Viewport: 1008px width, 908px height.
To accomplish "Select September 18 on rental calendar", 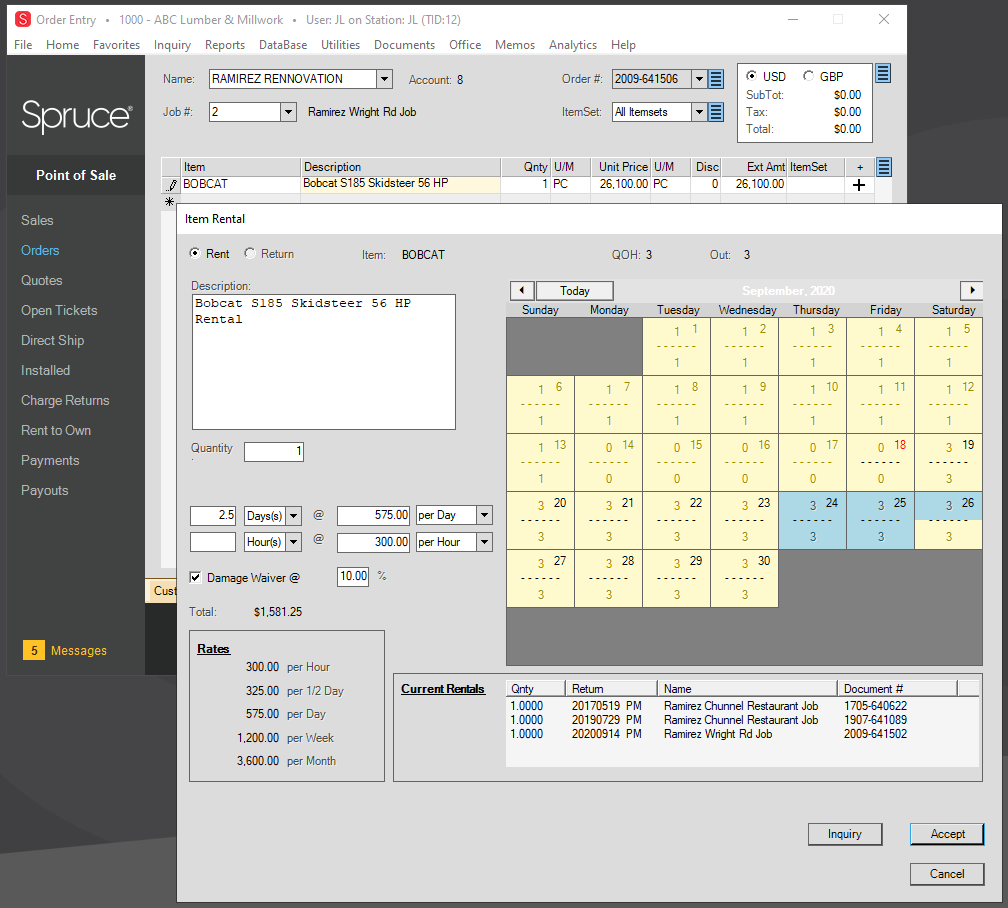I will click(x=881, y=462).
